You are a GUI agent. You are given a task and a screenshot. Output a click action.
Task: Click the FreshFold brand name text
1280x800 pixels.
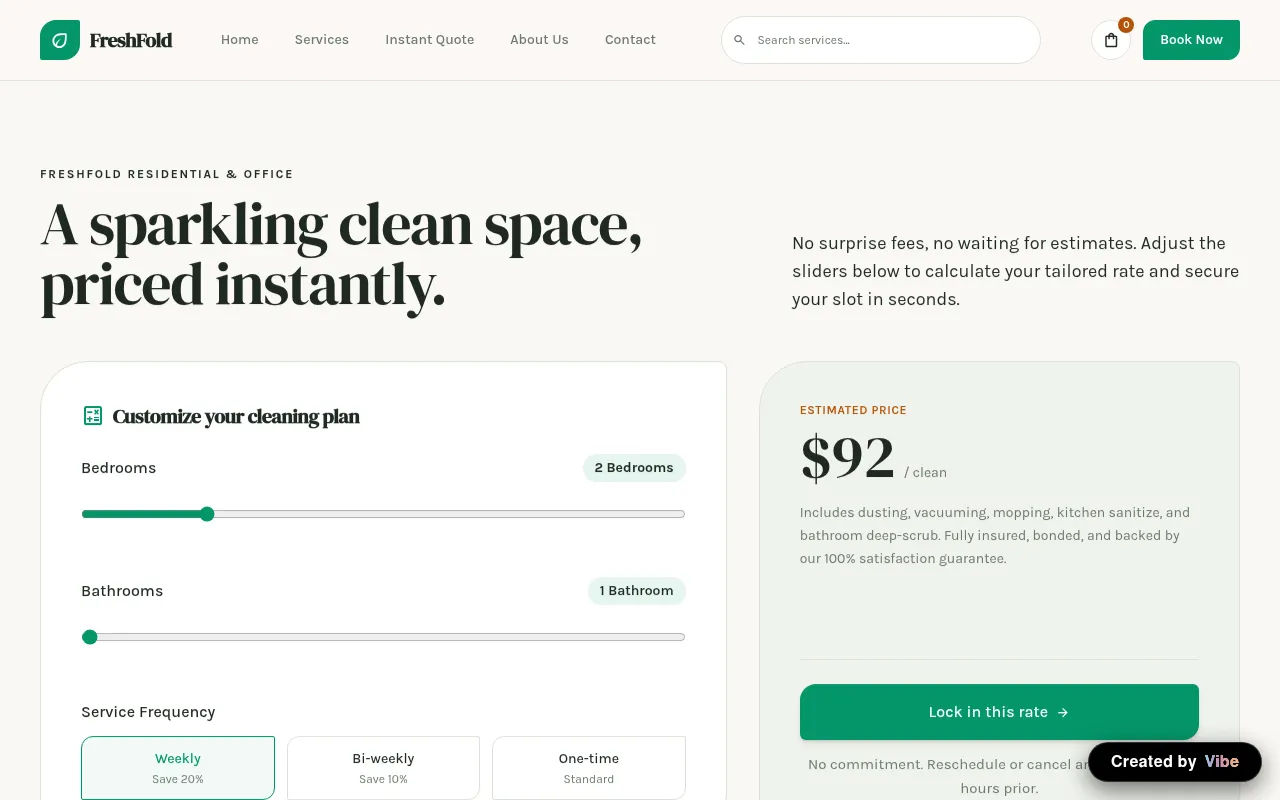131,40
